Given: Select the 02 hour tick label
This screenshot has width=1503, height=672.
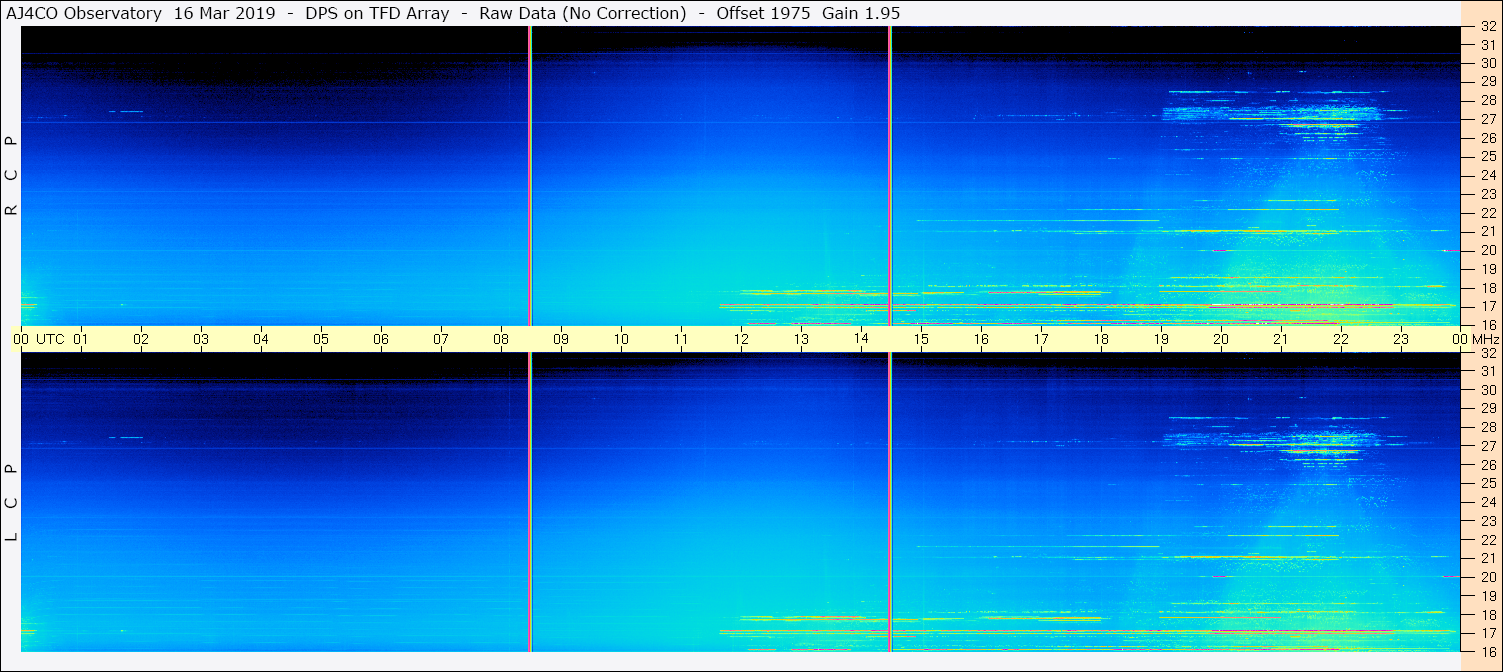Looking at the screenshot, I should 141,339.
